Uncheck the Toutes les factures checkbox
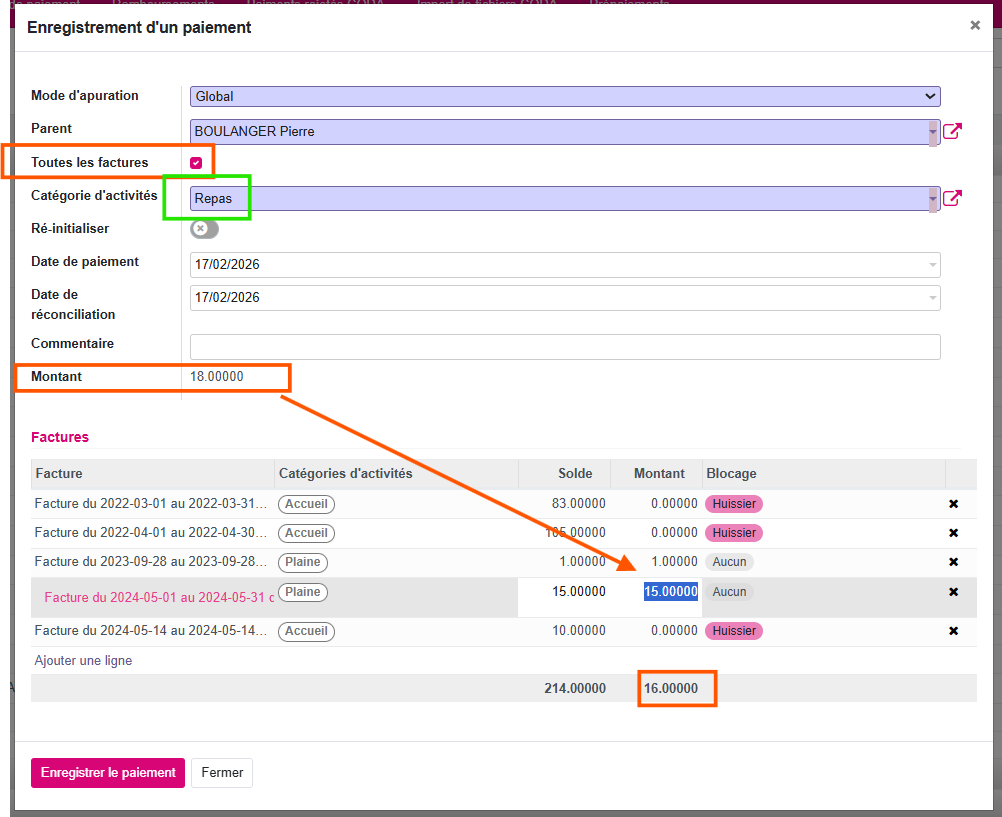Viewport: 1002px width, 817px height. pos(196,163)
